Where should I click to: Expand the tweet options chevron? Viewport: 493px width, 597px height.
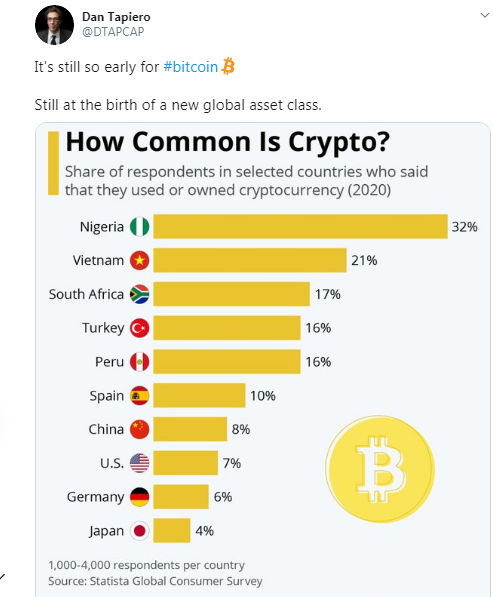485,15
